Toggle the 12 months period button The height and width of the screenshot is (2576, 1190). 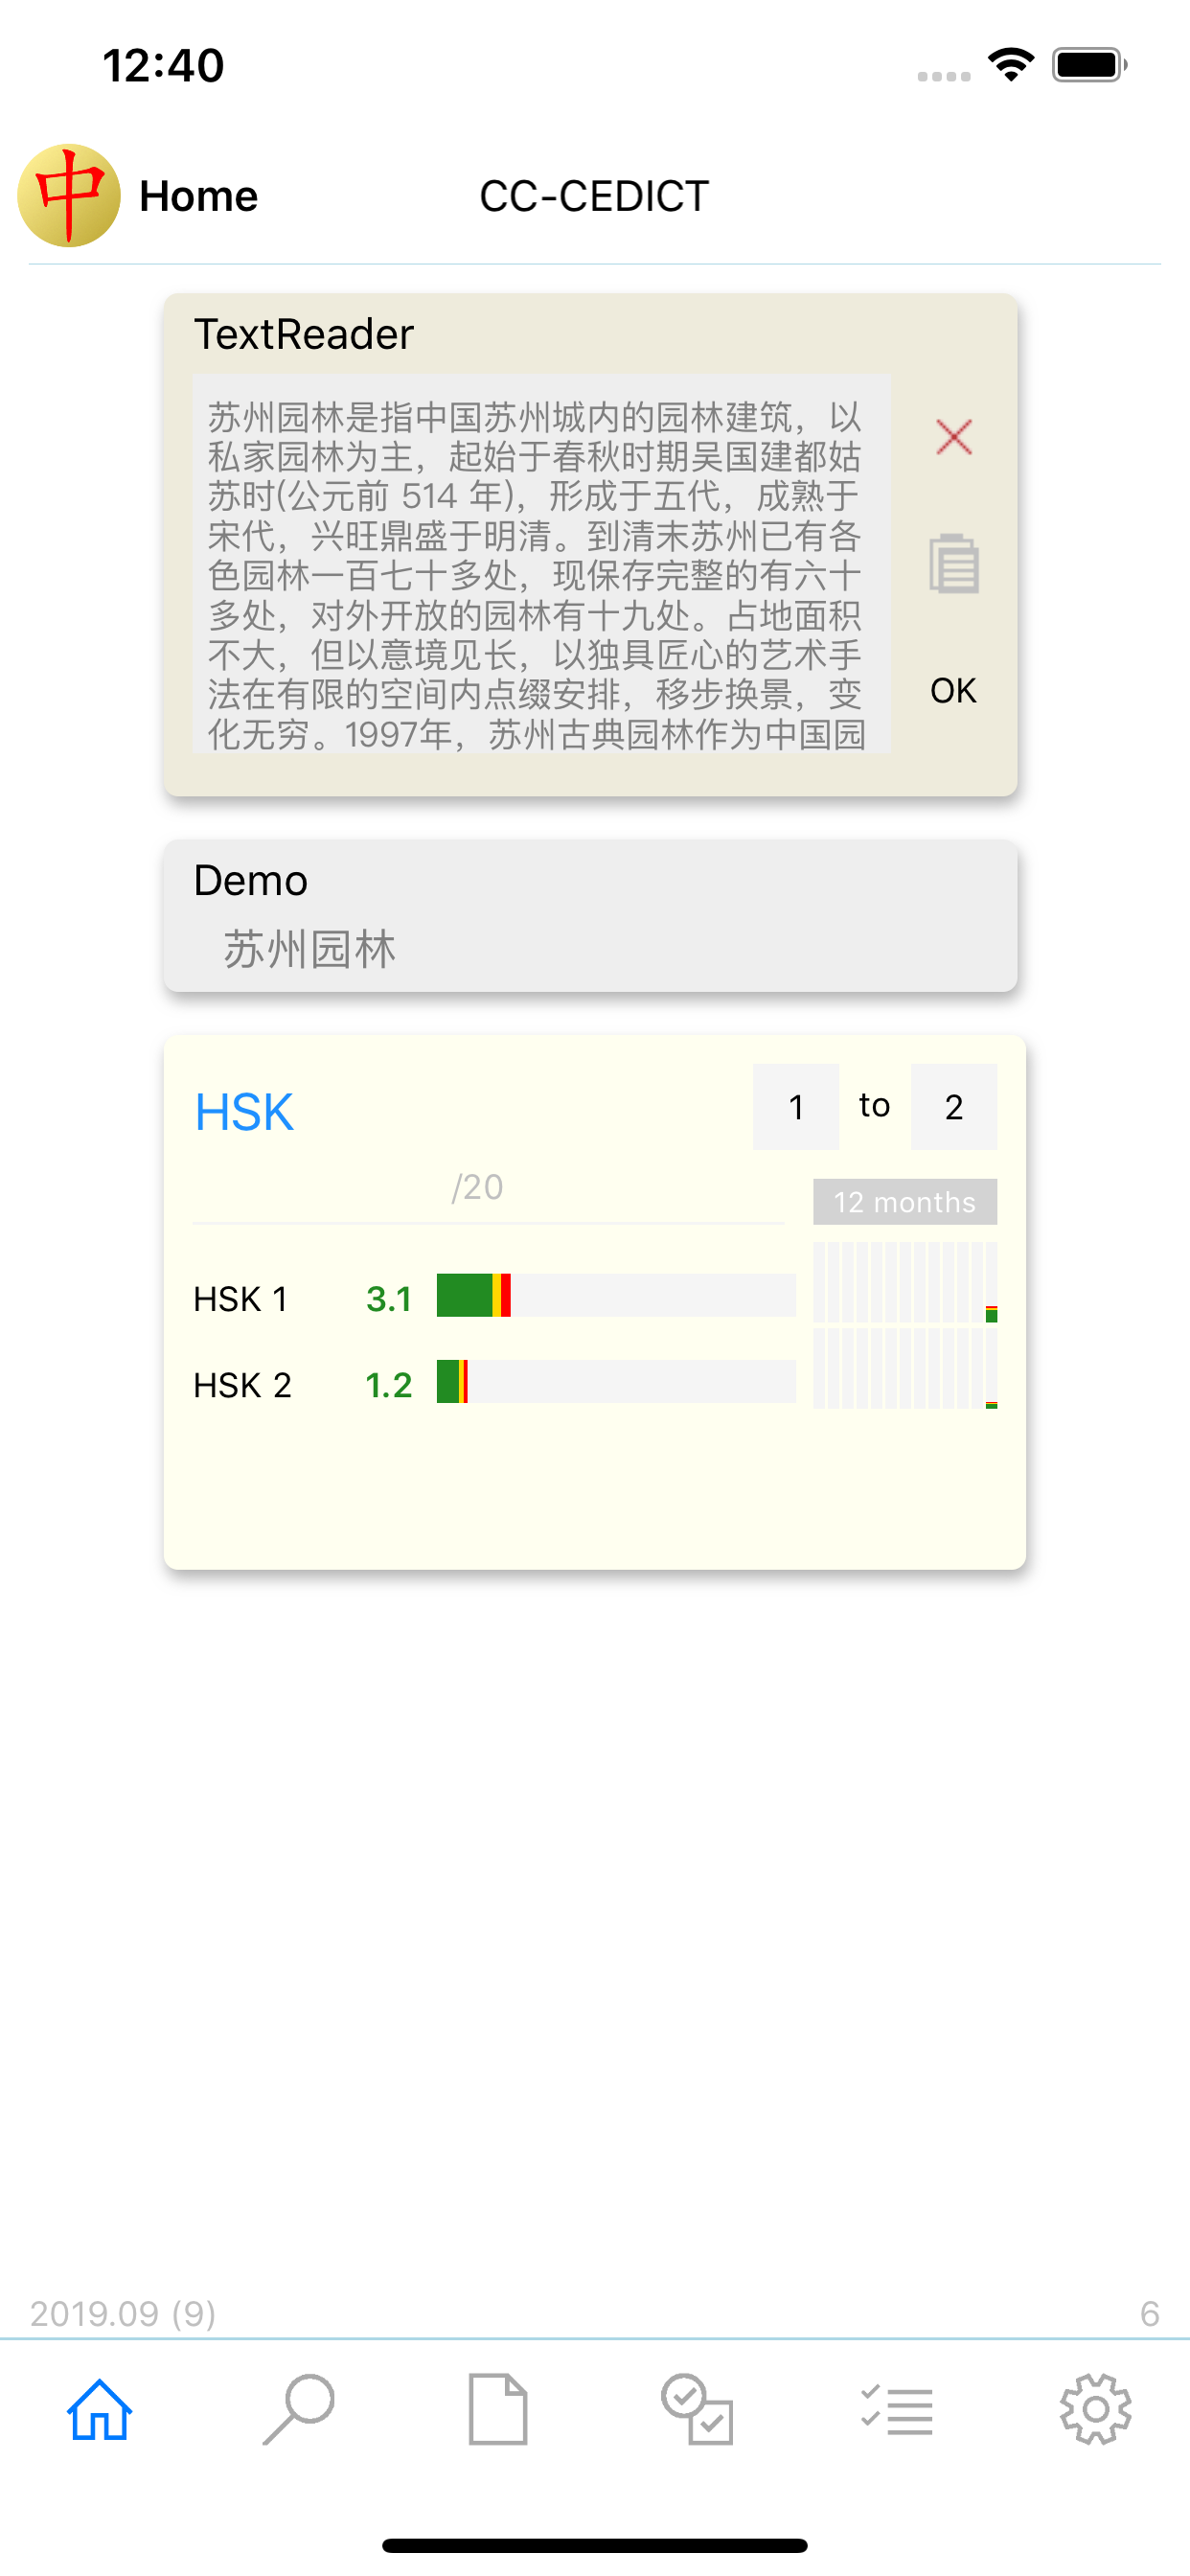pyautogui.click(x=905, y=1202)
